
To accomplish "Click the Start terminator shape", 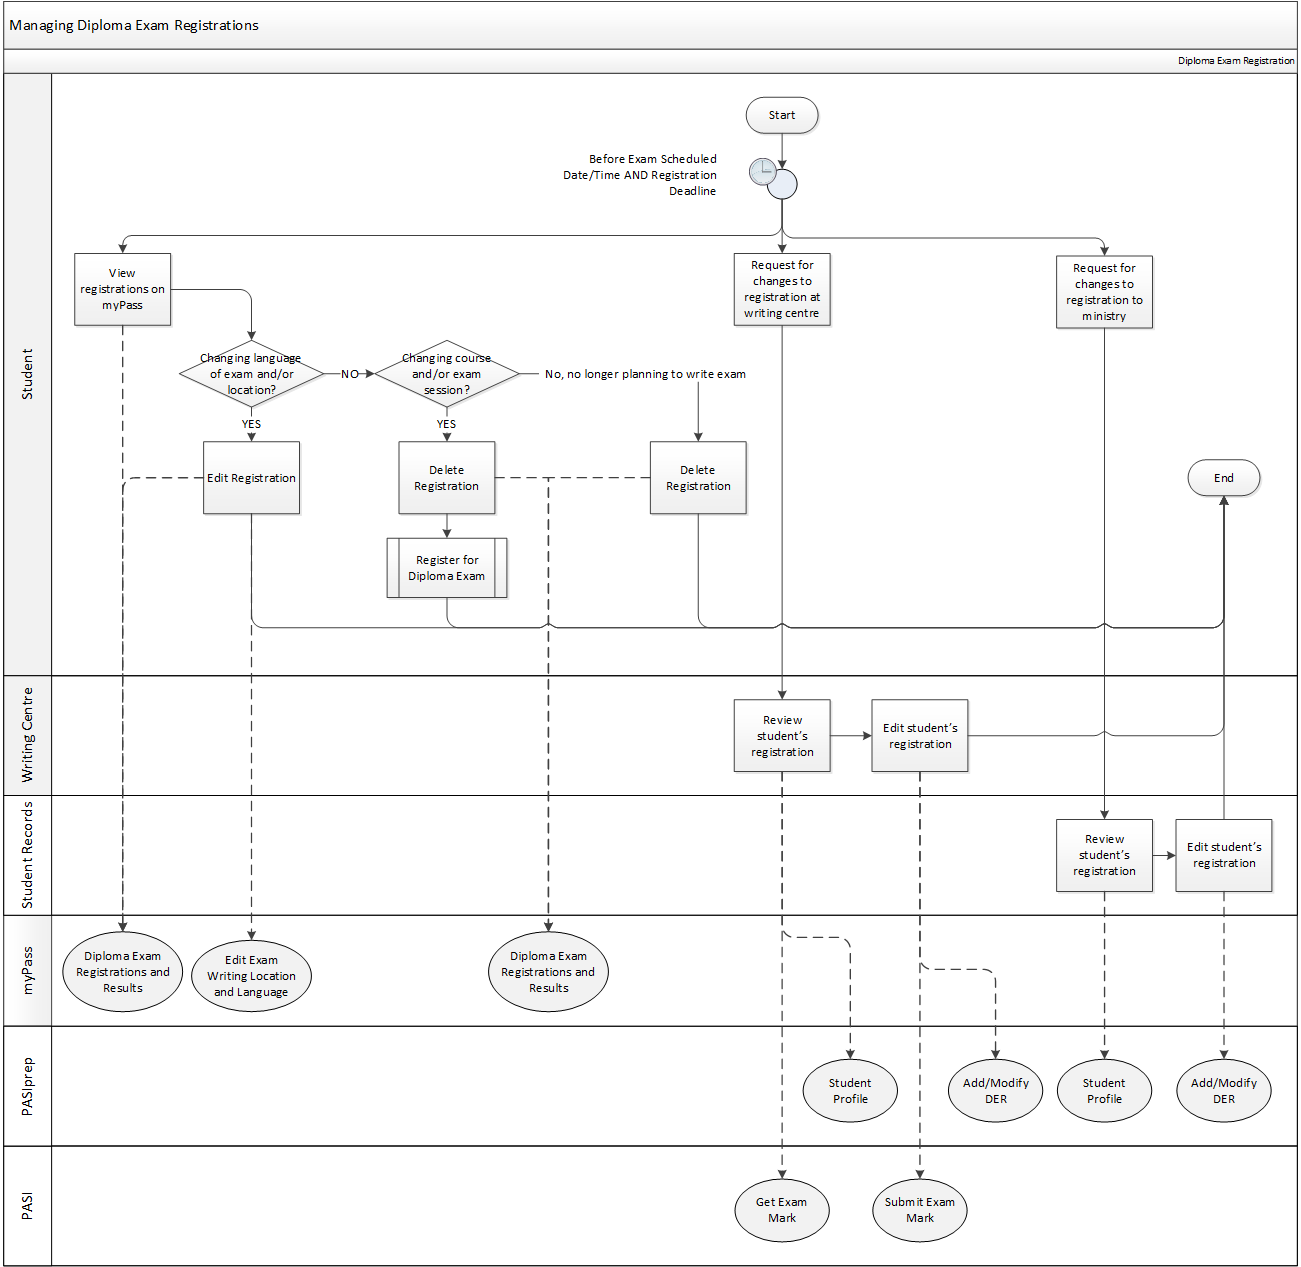I will 781,115.
